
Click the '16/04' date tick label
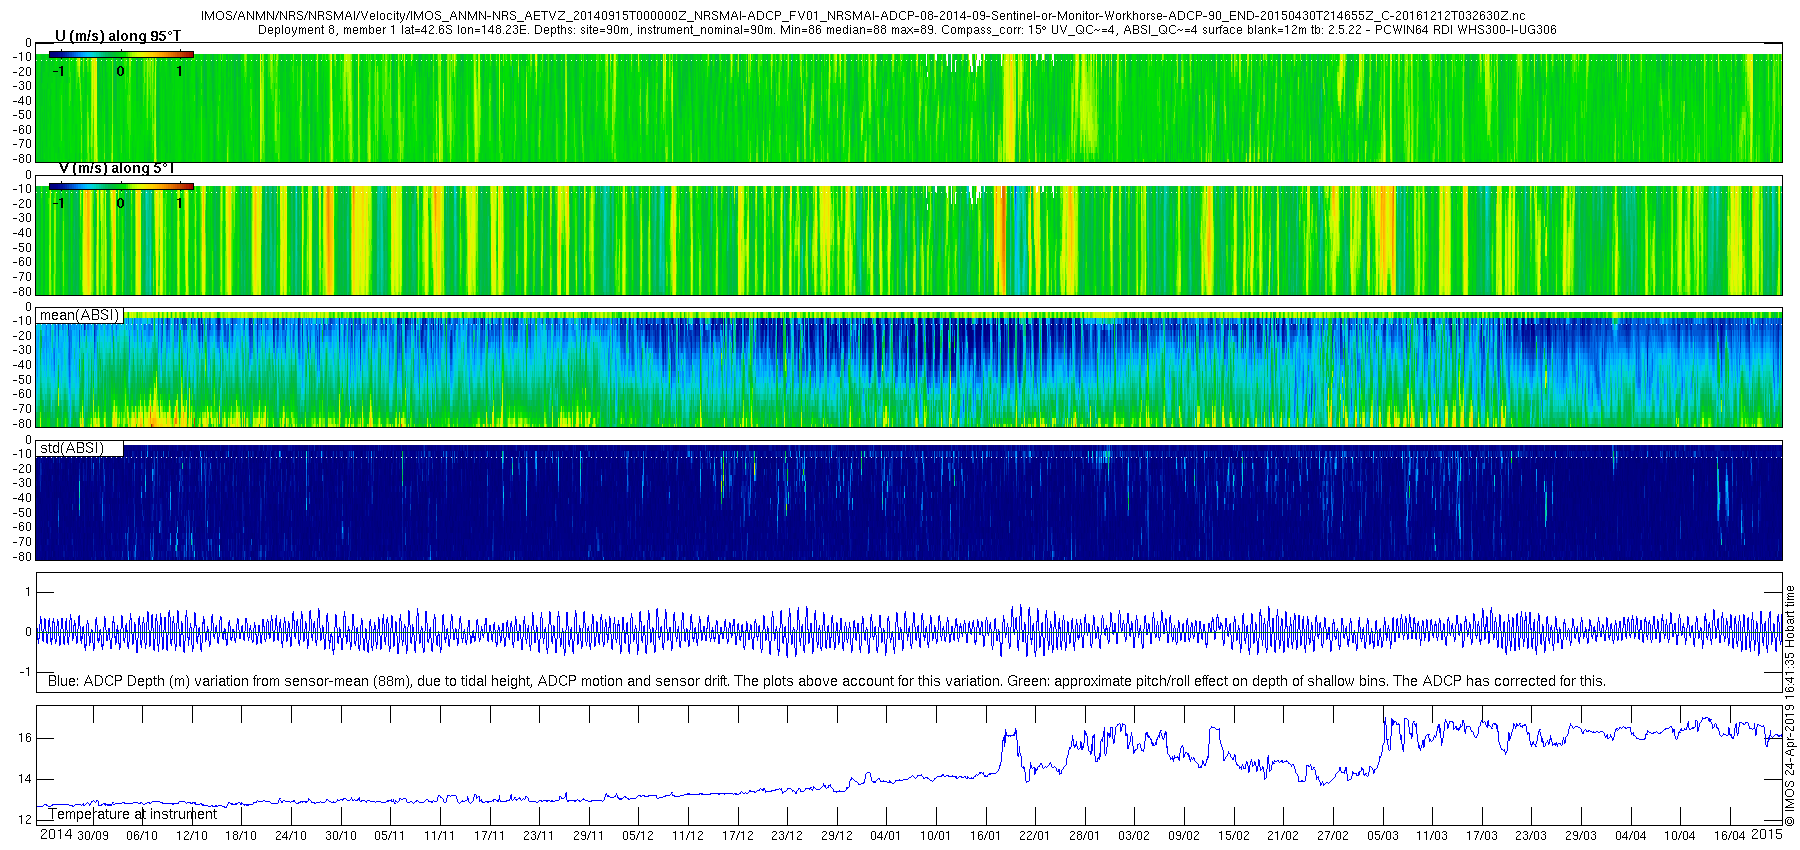[x=1730, y=836]
